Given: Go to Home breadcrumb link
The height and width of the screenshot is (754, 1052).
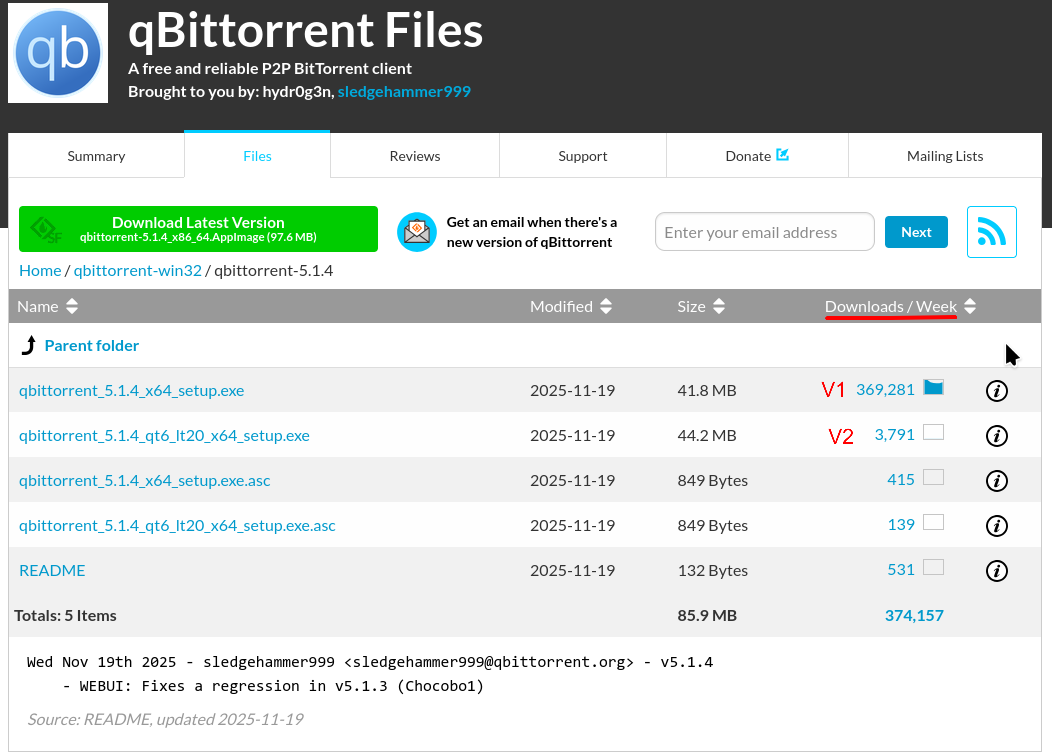Looking at the screenshot, I should pos(40,270).
